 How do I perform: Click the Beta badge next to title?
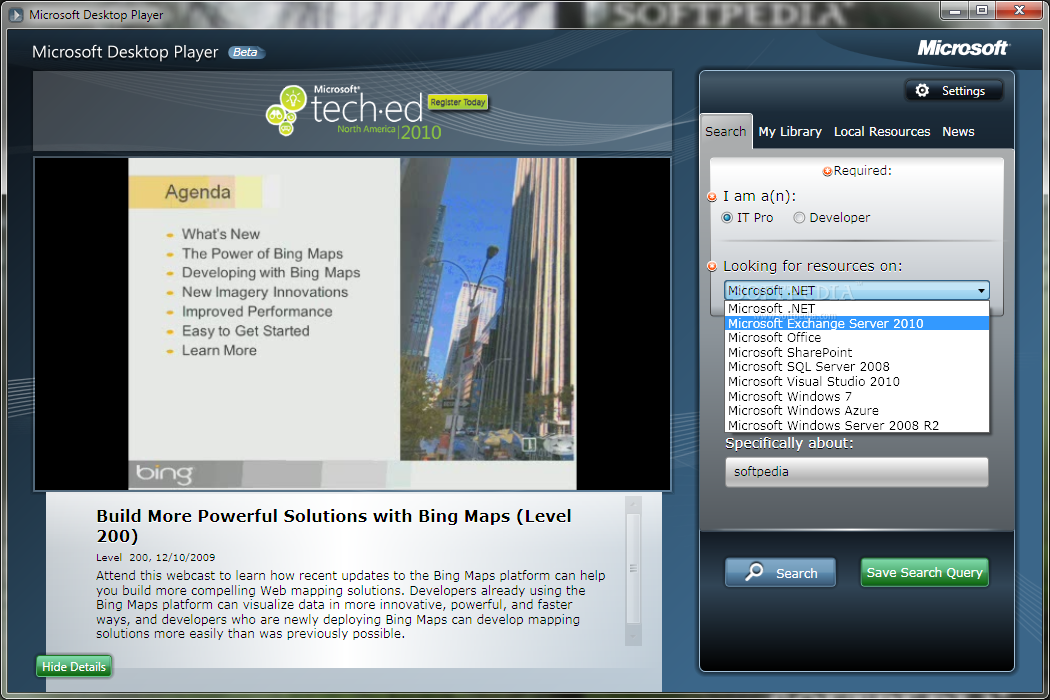pos(246,52)
